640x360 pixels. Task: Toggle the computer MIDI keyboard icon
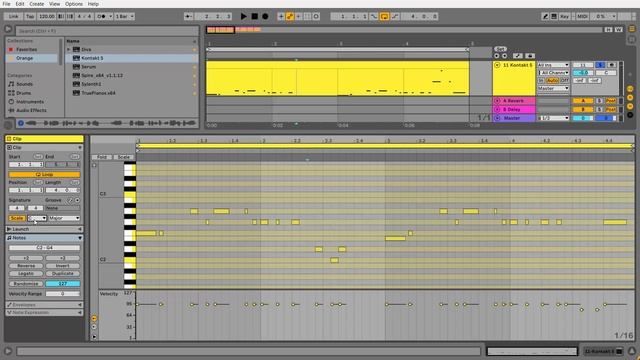click(x=554, y=16)
